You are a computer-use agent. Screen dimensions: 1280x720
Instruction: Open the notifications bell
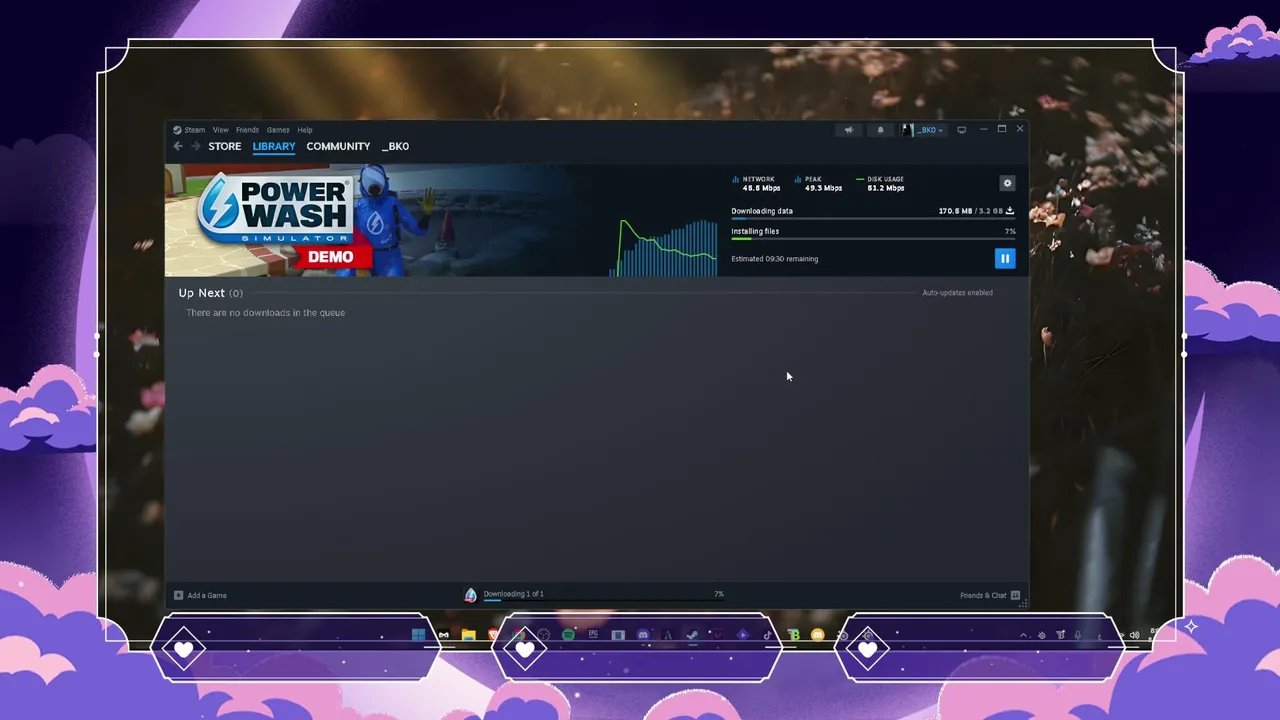pyautogui.click(x=881, y=130)
